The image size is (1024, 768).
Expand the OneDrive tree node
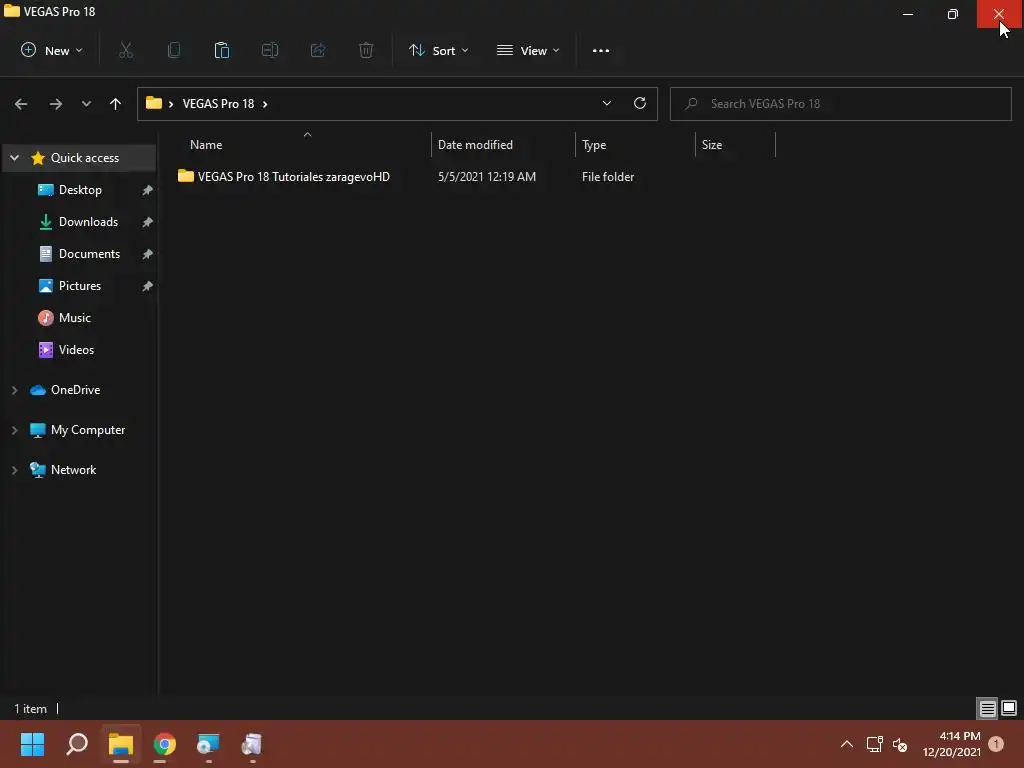click(x=14, y=390)
